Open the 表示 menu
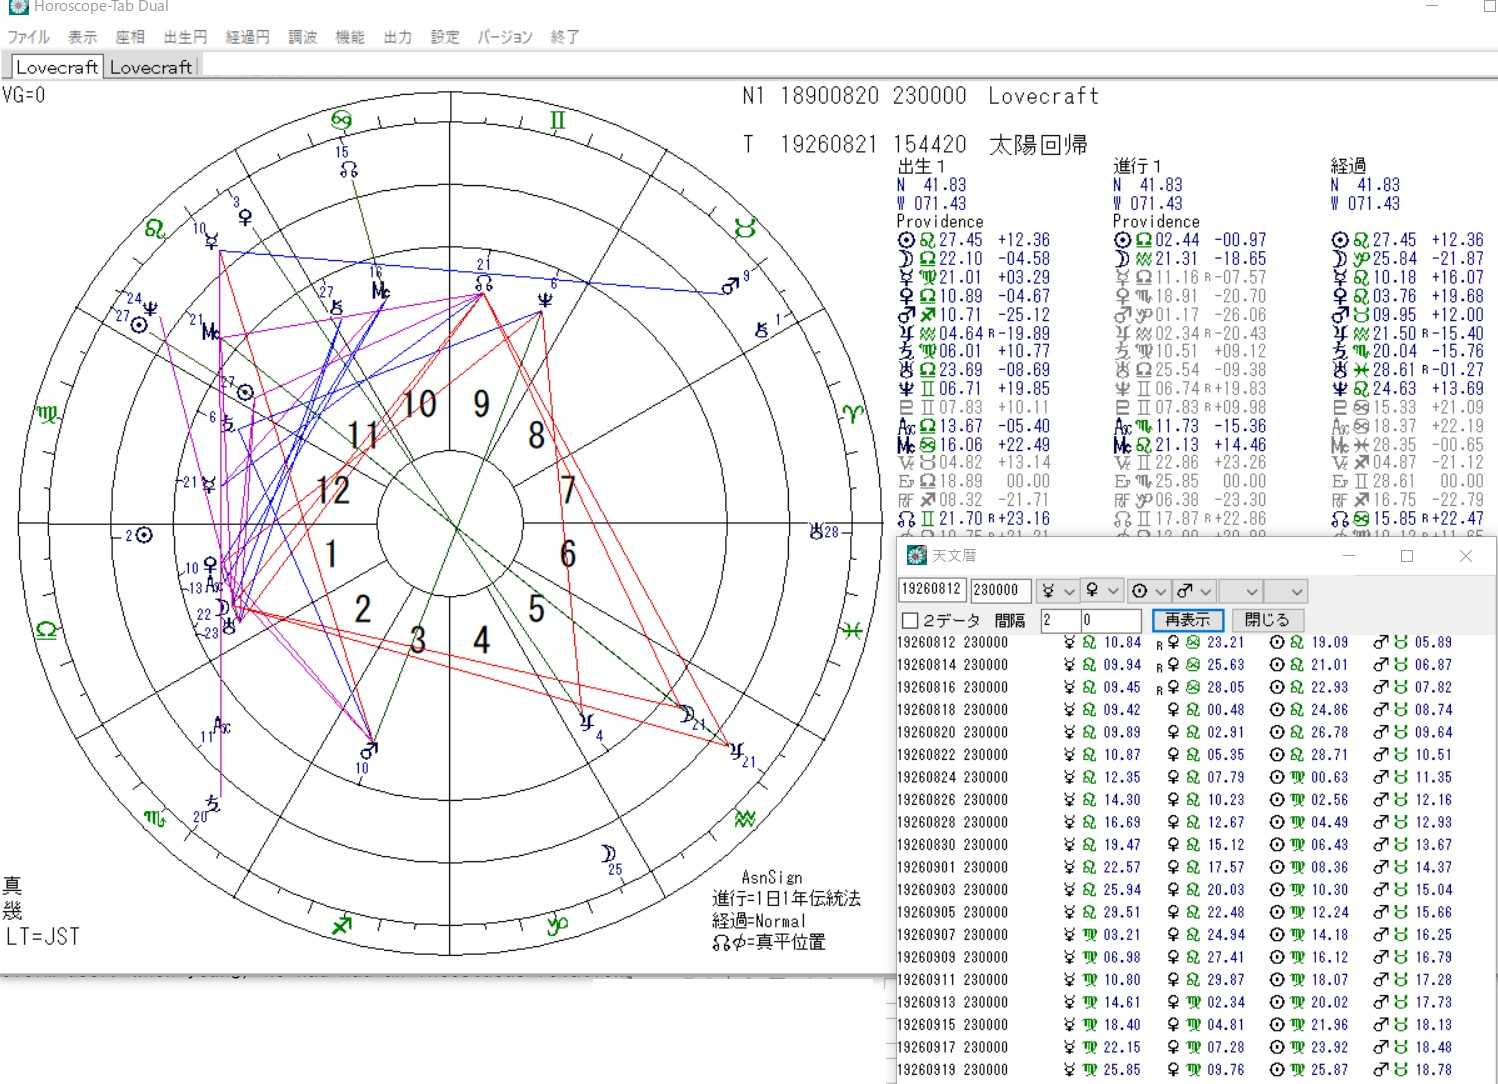 point(83,37)
